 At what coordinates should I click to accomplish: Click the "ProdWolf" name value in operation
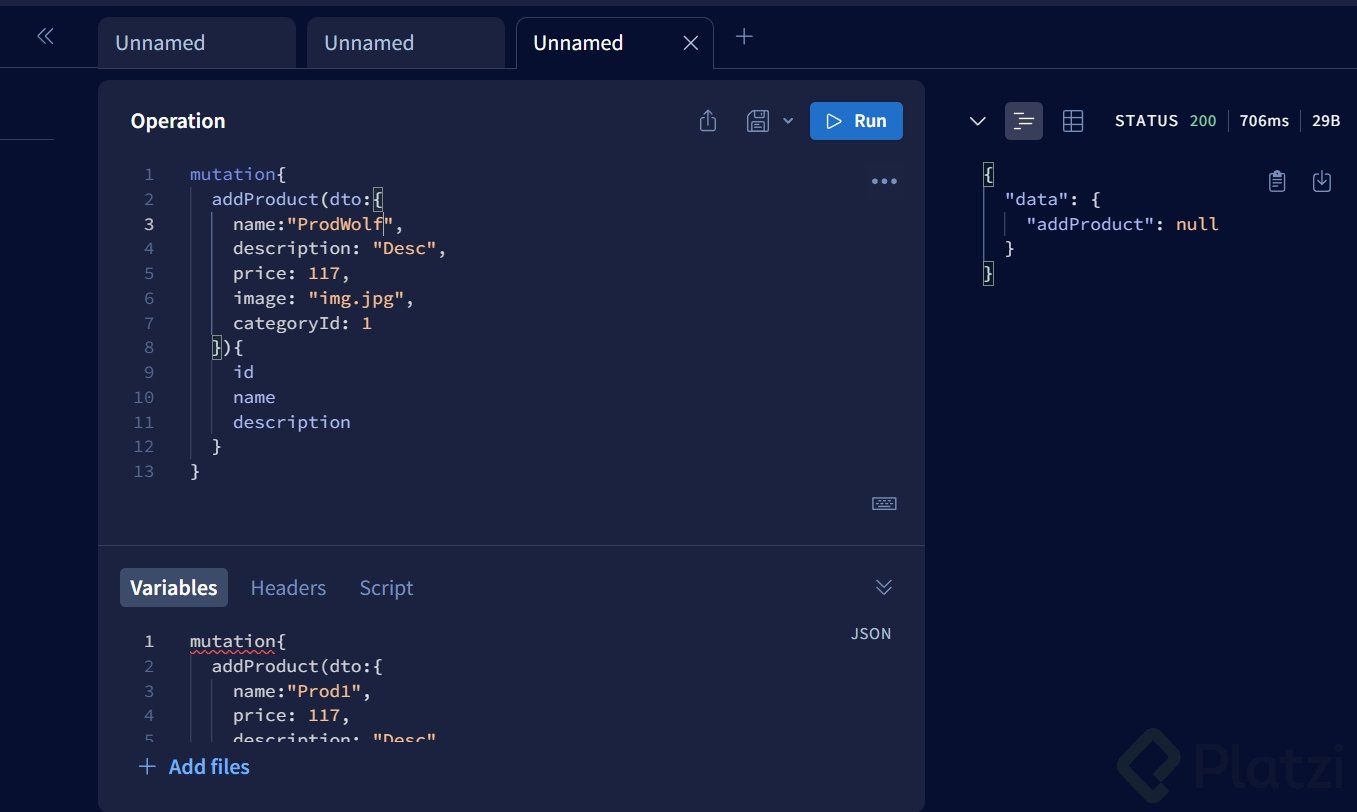pos(341,224)
